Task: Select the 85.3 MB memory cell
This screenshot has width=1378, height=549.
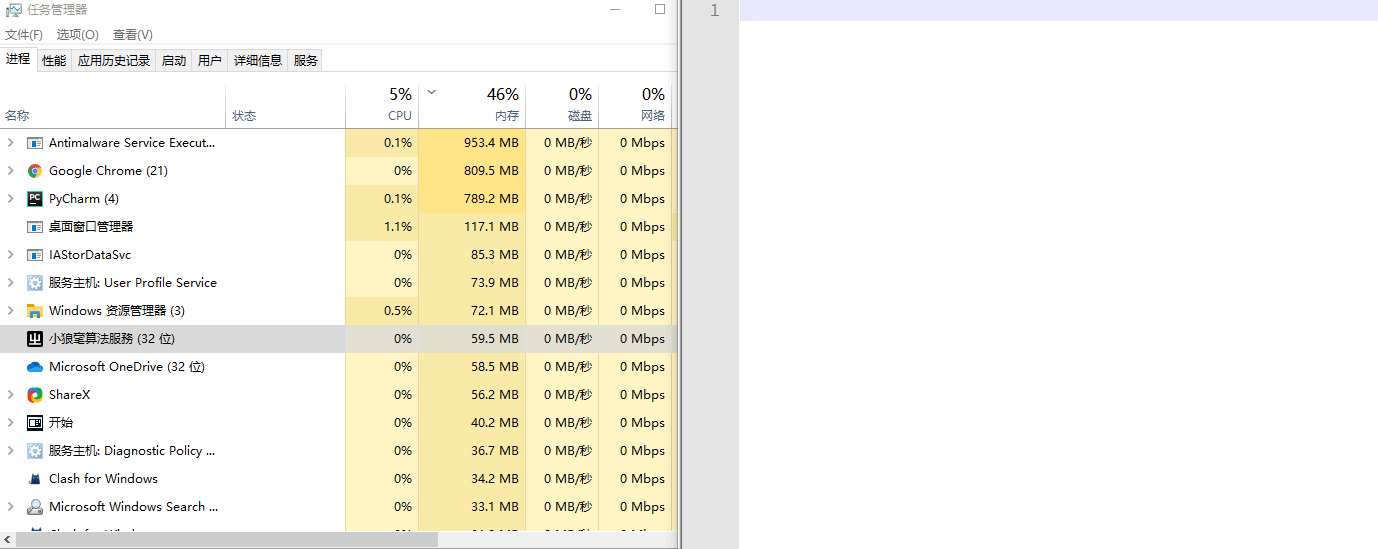Action: [x=472, y=255]
